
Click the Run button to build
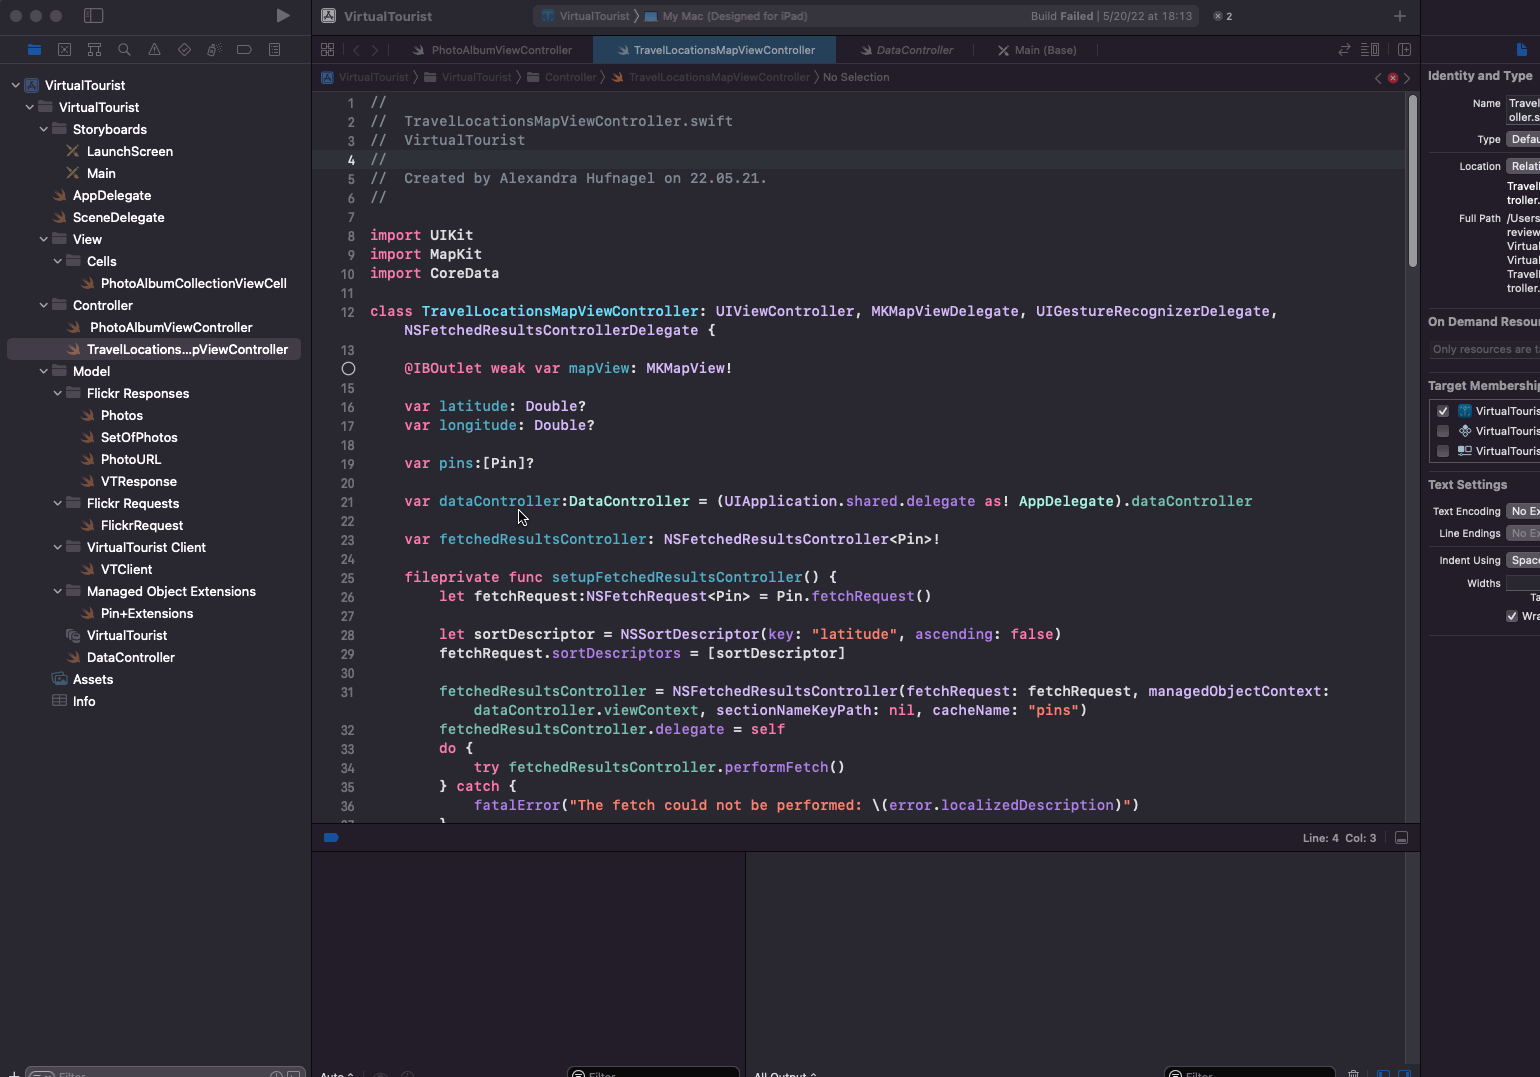283,15
